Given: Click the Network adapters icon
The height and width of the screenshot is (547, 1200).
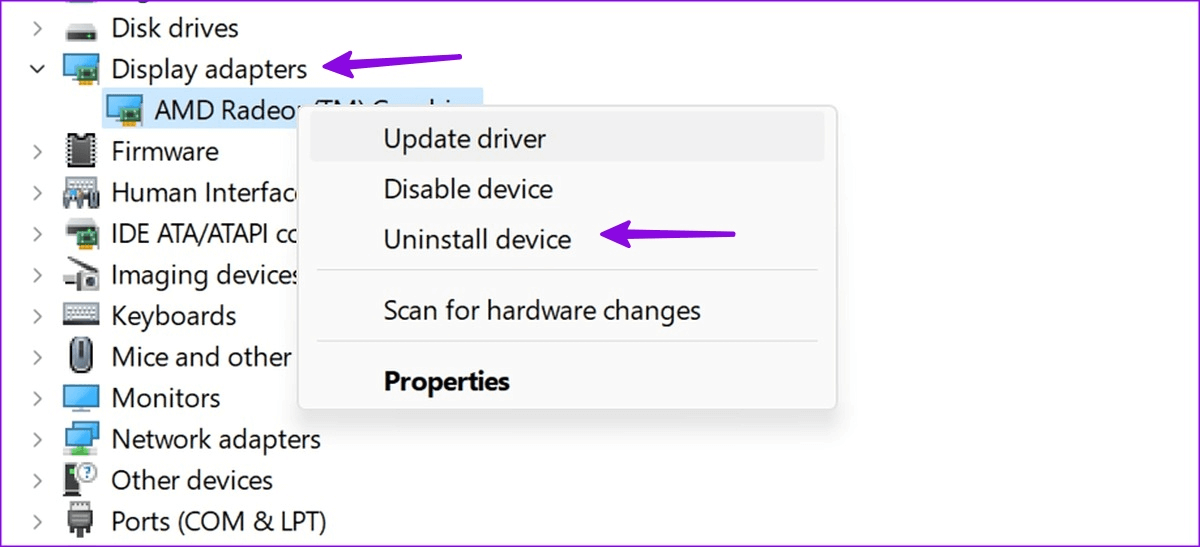Looking at the screenshot, I should point(81,439).
